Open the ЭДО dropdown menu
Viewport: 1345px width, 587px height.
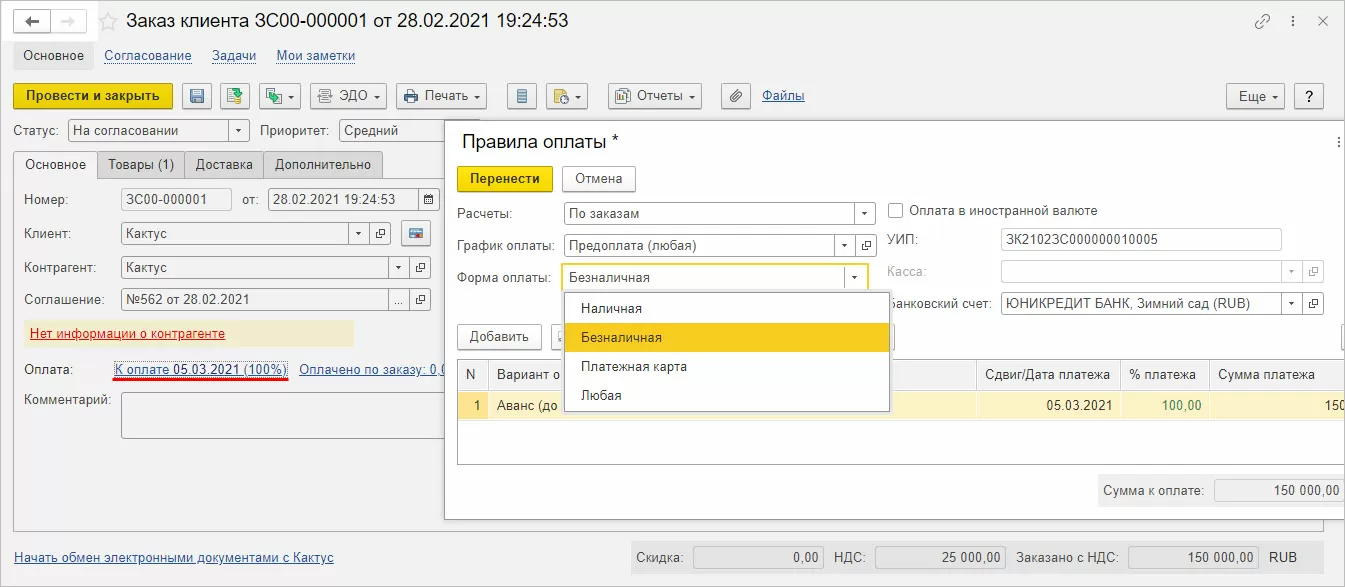click(348, 96)
